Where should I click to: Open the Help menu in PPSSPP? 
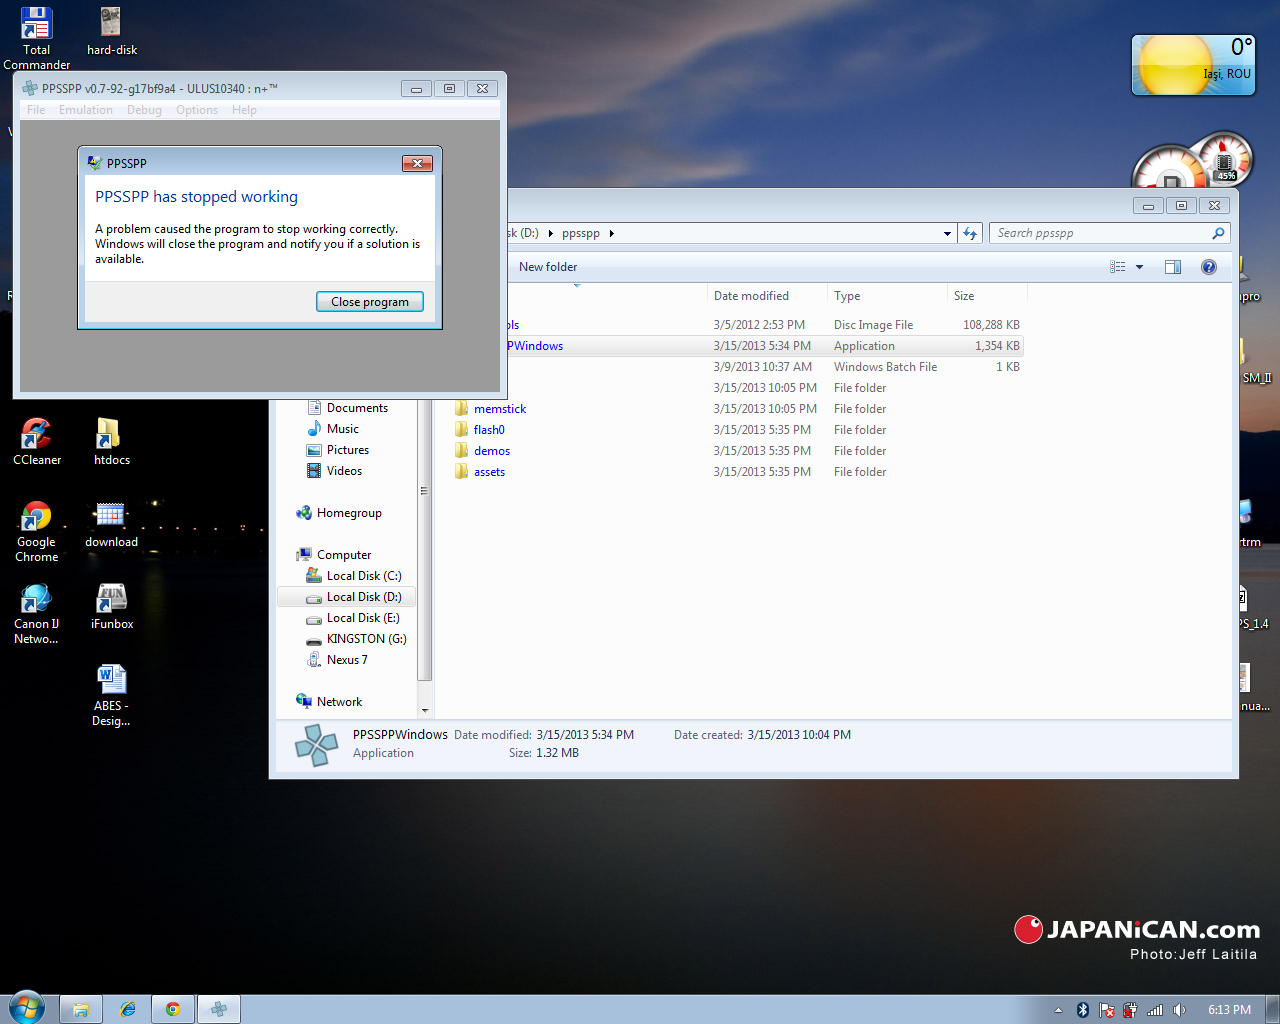pos(244,110)
